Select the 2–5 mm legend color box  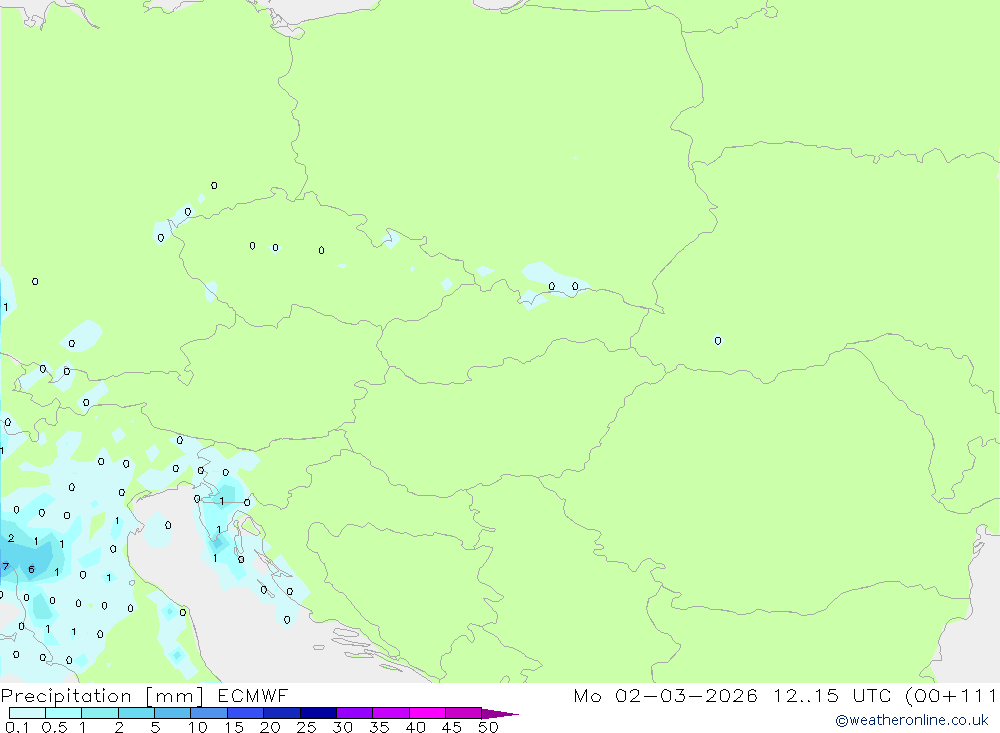click(x=136, y=713)
